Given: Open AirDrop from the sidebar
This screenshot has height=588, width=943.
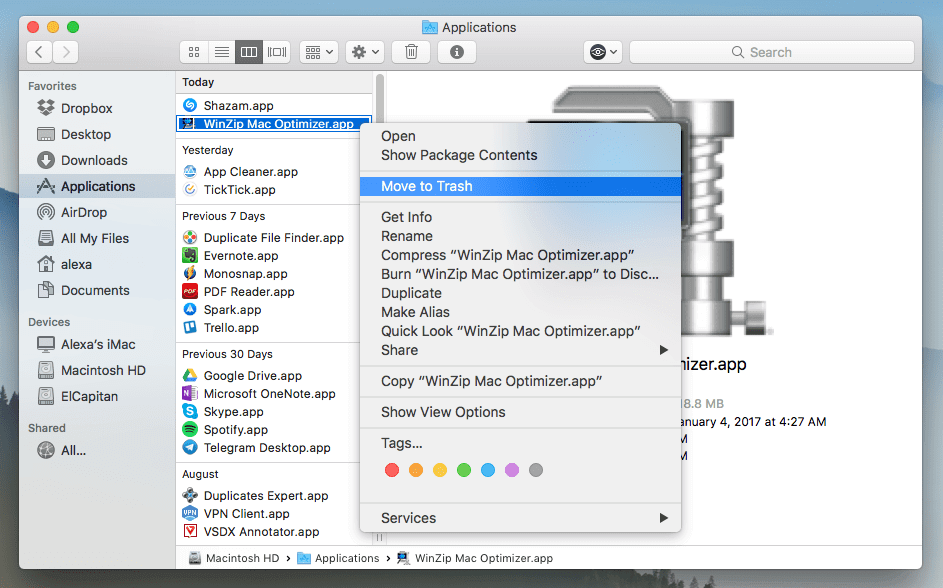Looking at the screenshot, I should [83, 212].
